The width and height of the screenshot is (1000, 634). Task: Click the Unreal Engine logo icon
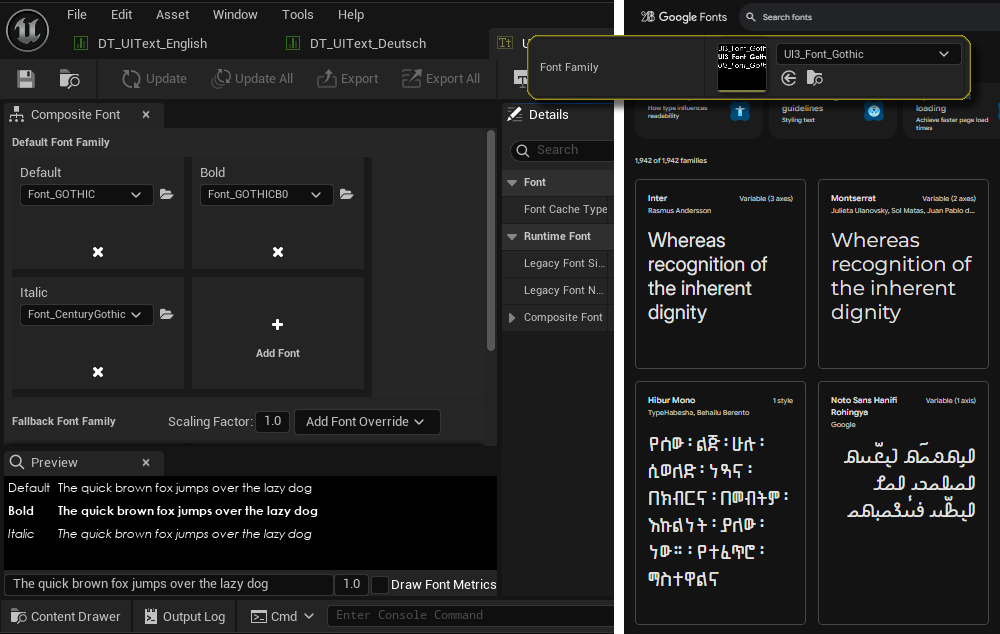coord(27,30)
